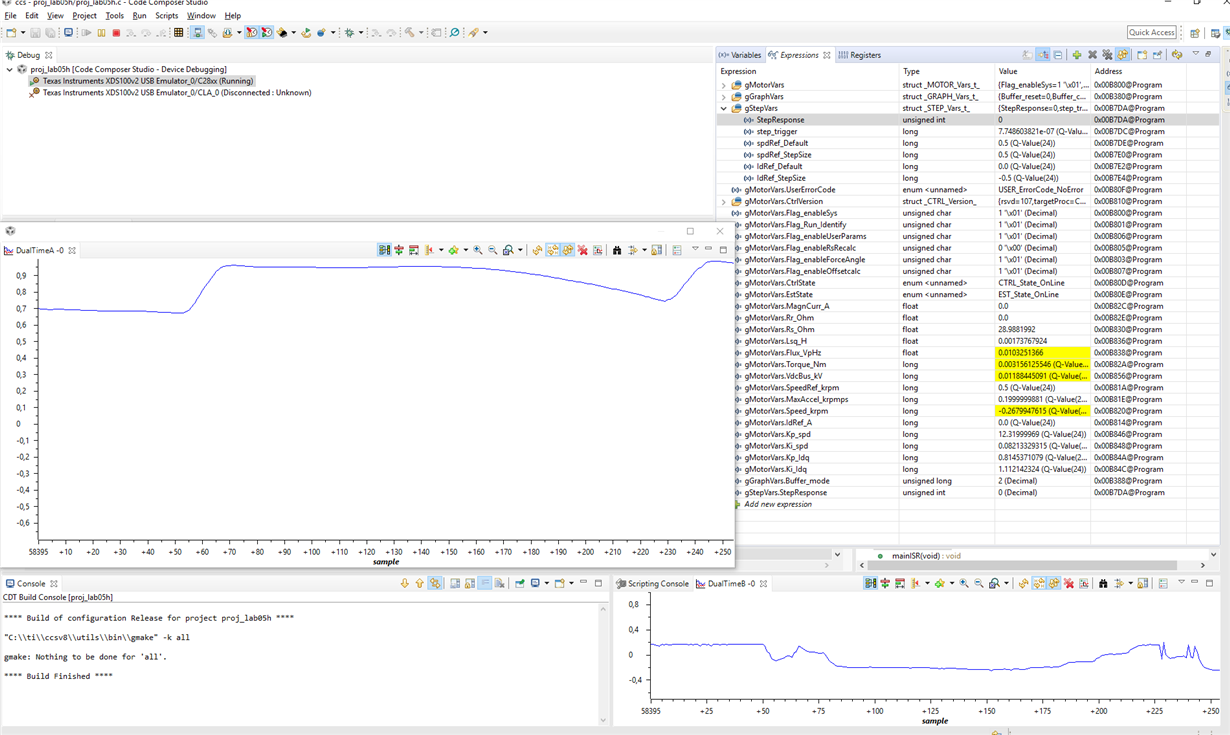Screen dimensions: 1230x735
Task: Open view menu dropdown in DualTimeA toolbar
Action: tap(696, 249)
